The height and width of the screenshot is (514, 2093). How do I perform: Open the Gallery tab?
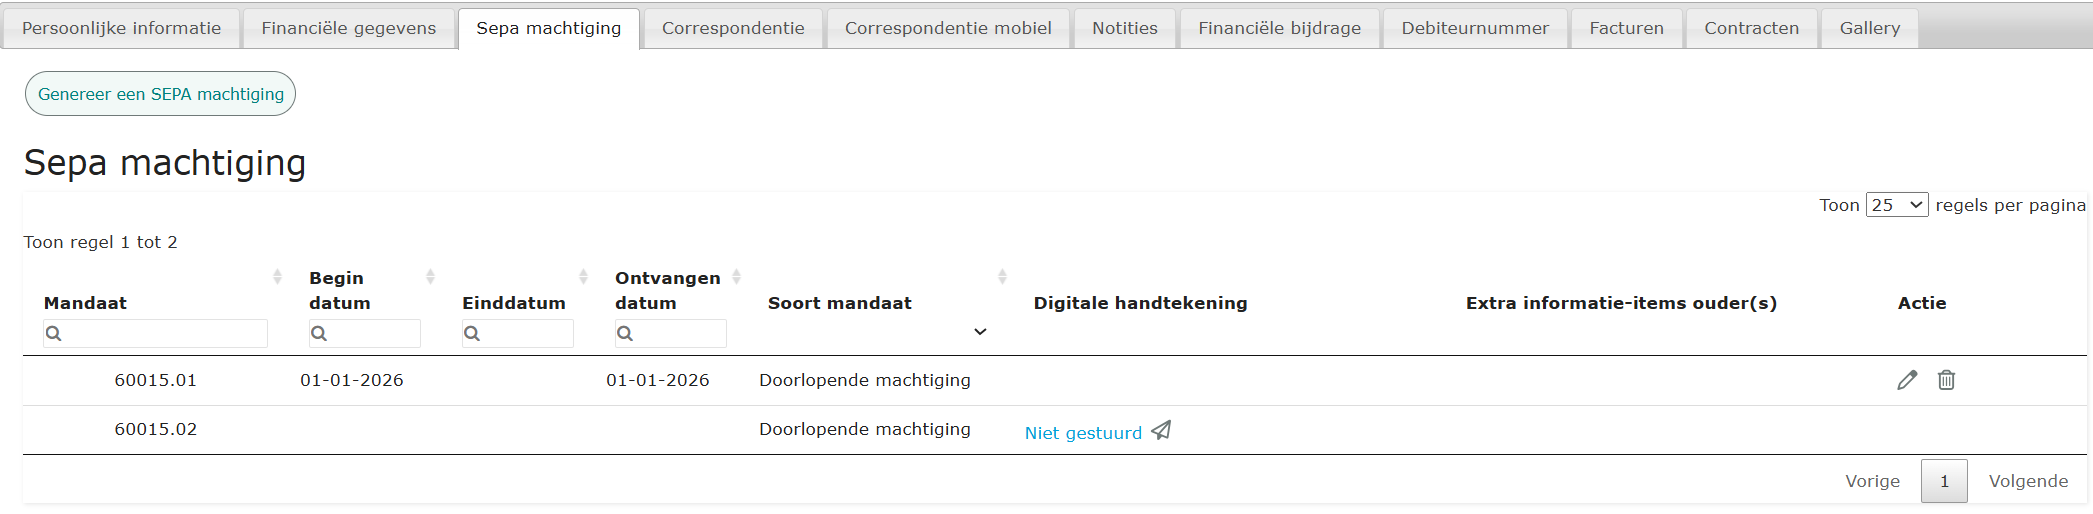pyautogui.click(x=1869, y=28)
